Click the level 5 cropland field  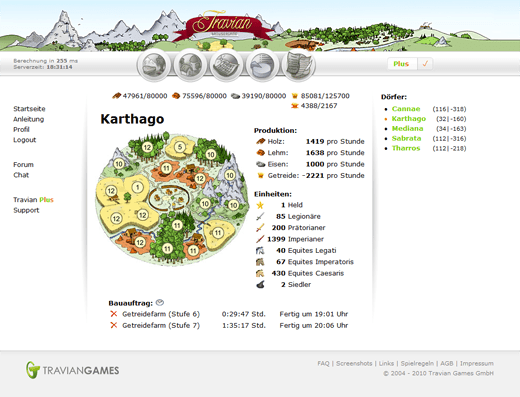tap(180, 147)
